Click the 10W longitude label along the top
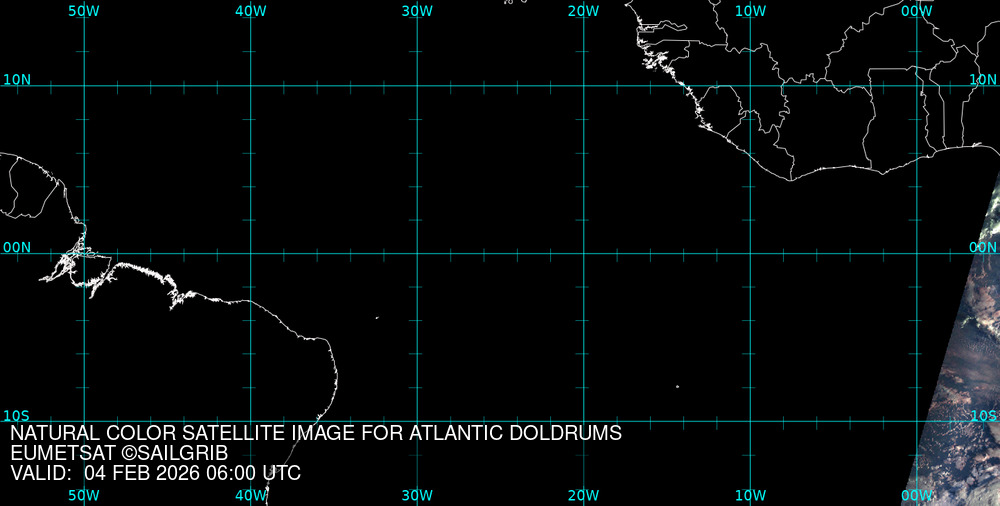Screen dimensions: 1000x506 (750, 11)
